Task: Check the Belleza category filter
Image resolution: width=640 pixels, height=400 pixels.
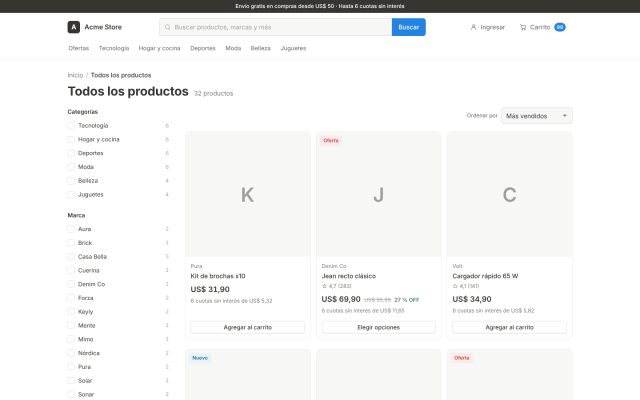Action: pos(71,181)
